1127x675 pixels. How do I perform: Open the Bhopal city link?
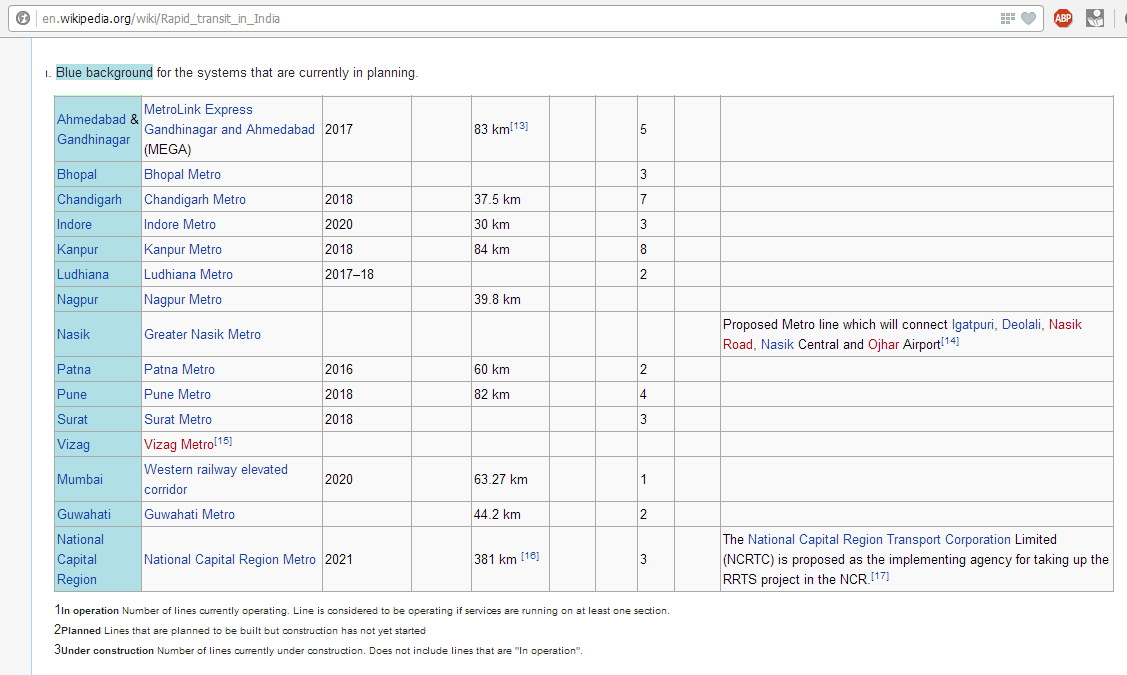(77, 174)
